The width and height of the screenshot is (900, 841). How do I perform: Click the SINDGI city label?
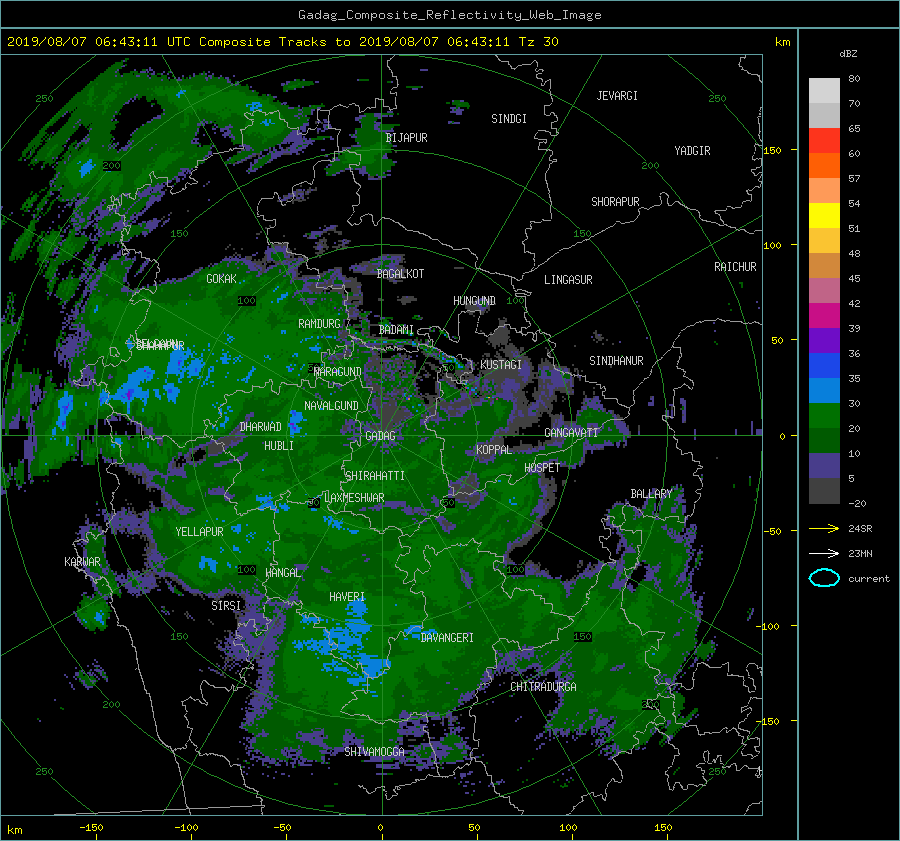coord(509,119)
